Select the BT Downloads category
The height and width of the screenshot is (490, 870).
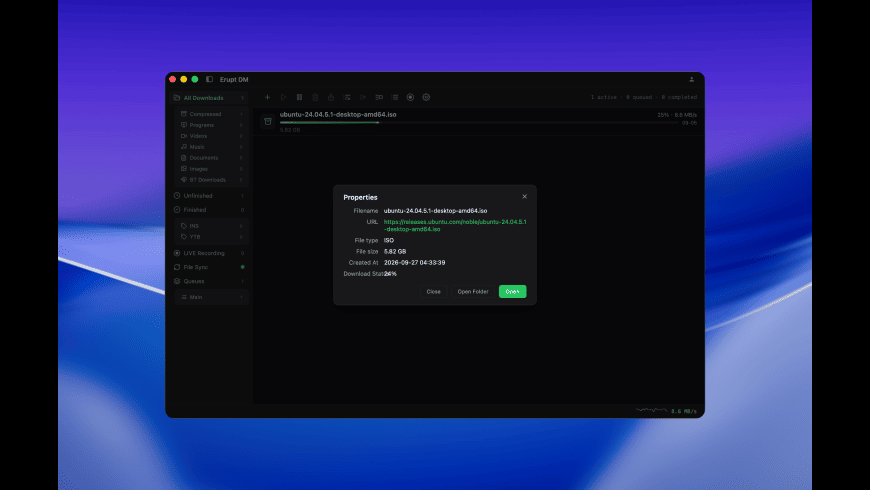click(x=211, y=180)
